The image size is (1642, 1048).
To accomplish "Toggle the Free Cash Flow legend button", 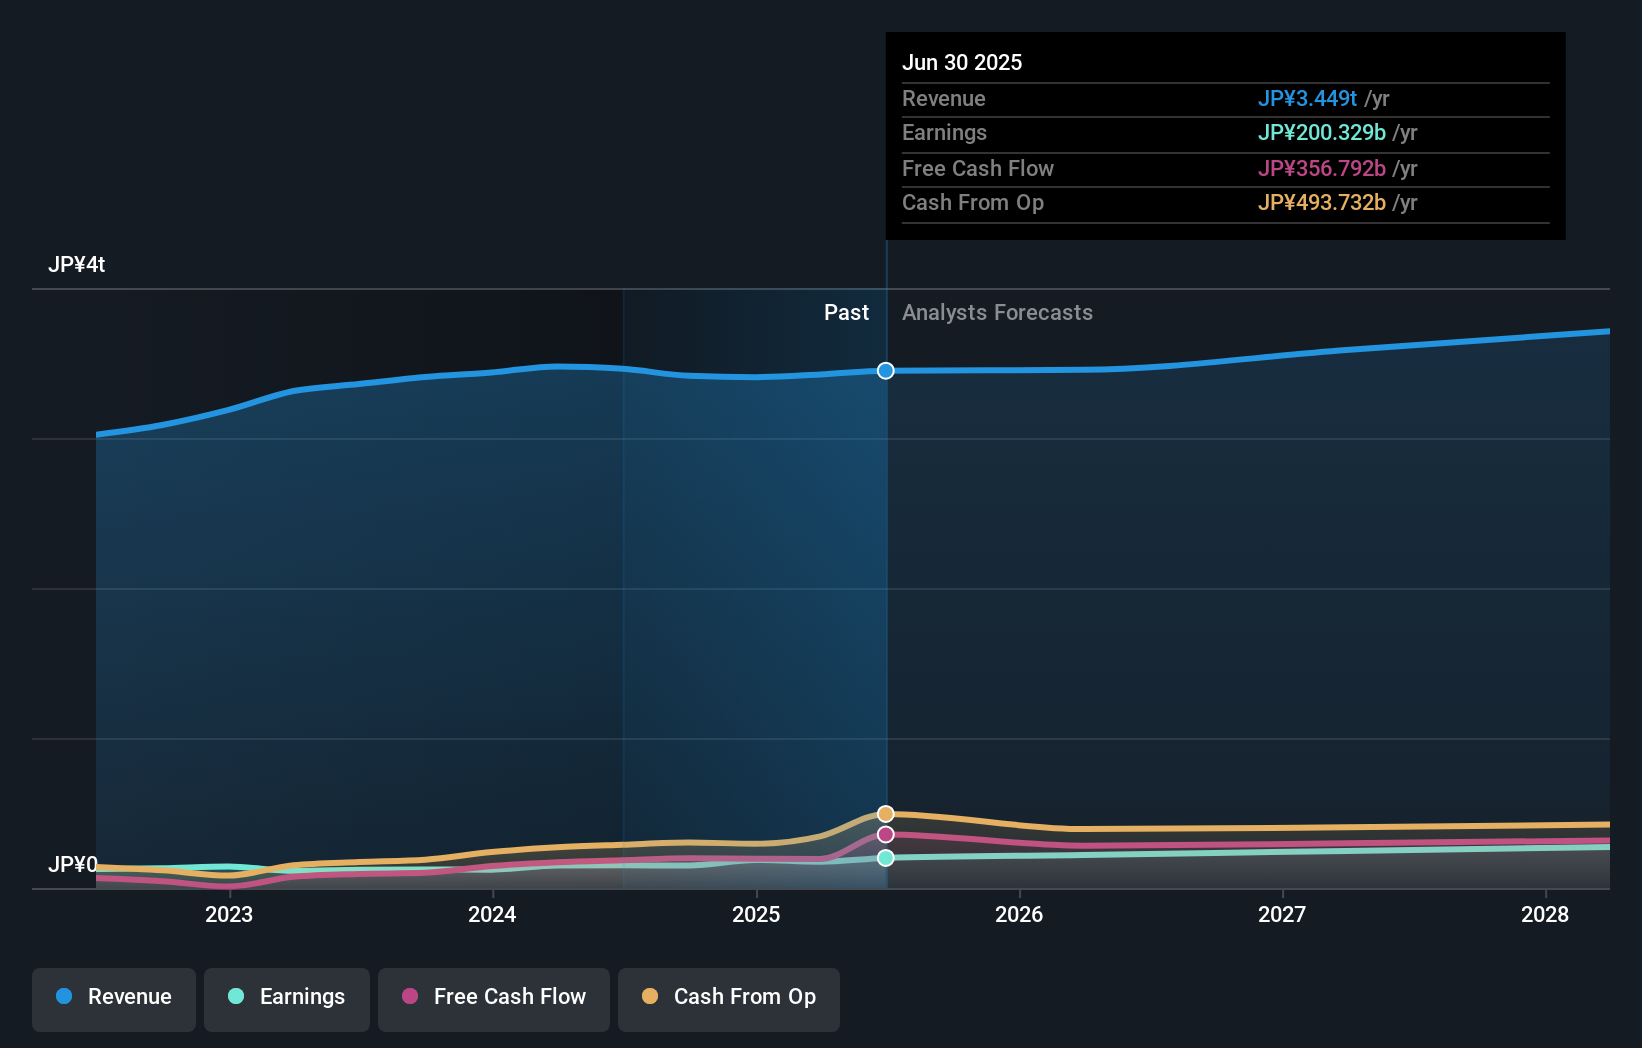I will pyautogui.click(x=494, y=999).
